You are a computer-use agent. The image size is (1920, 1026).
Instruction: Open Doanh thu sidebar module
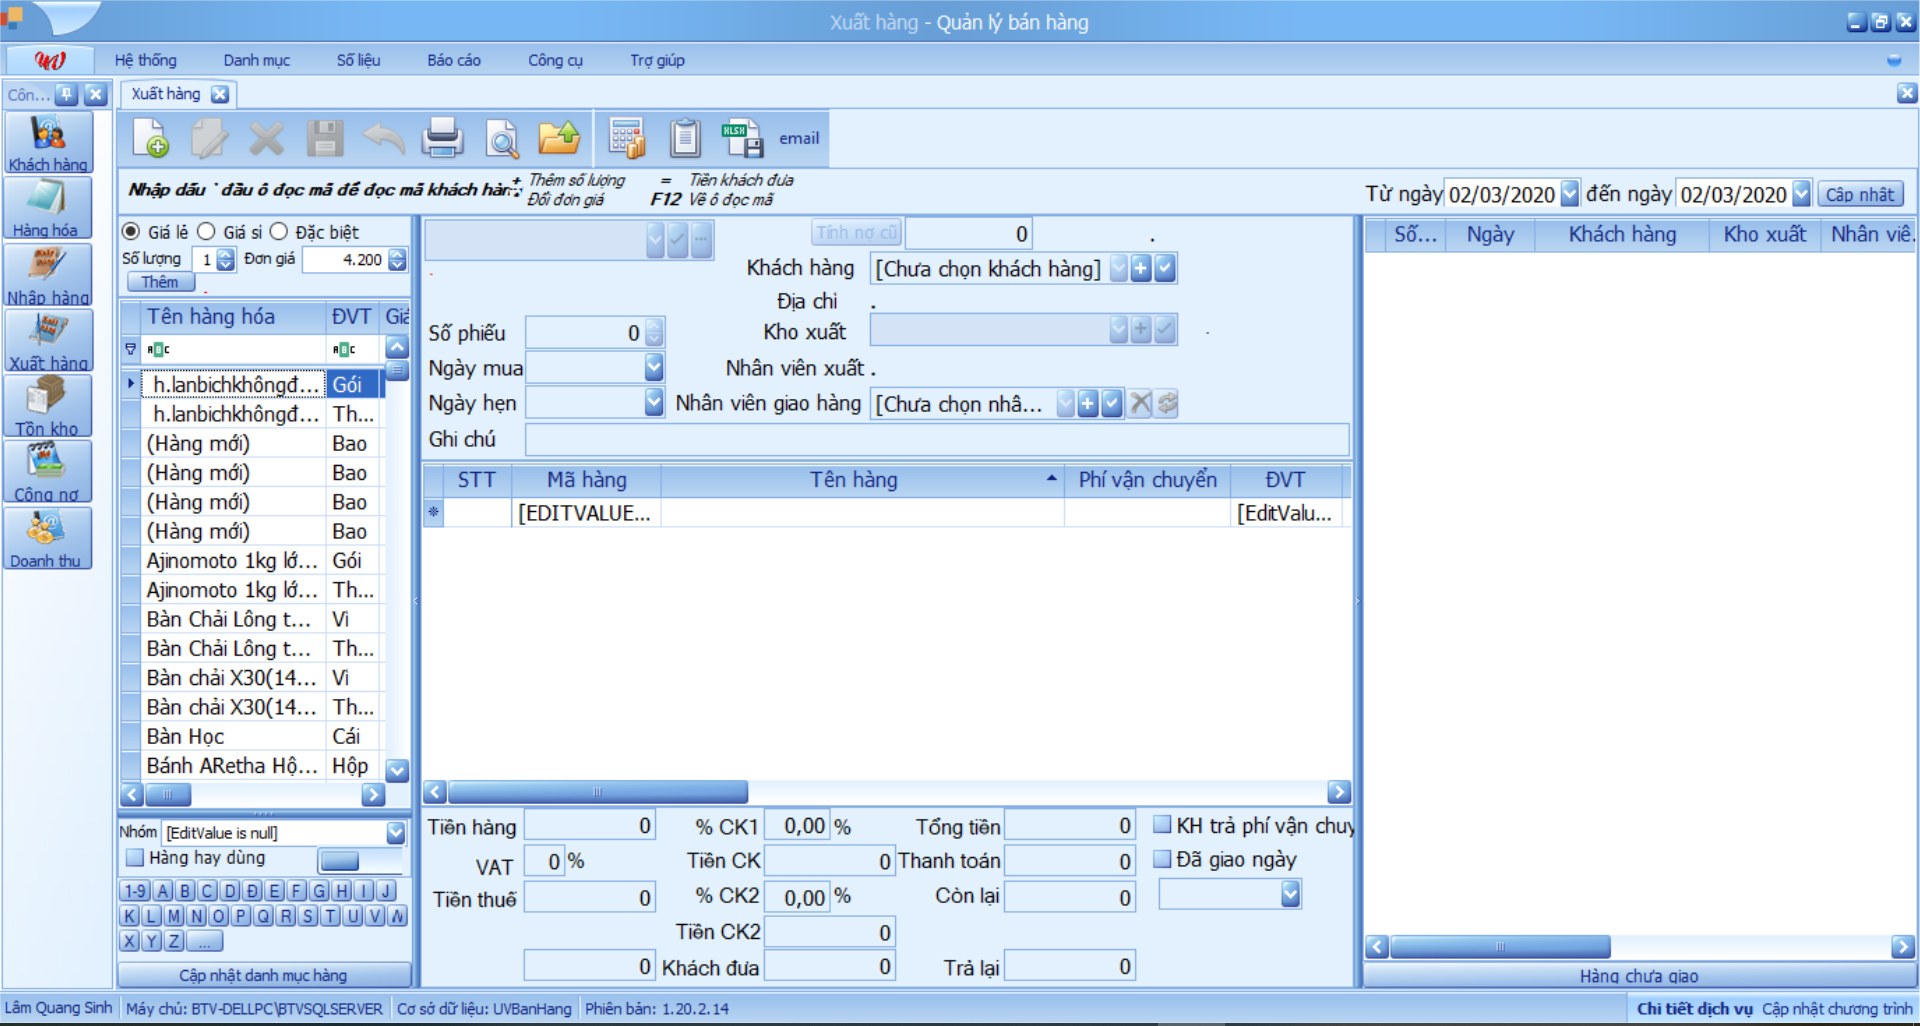pyautogui.click(x=48, y=538)
